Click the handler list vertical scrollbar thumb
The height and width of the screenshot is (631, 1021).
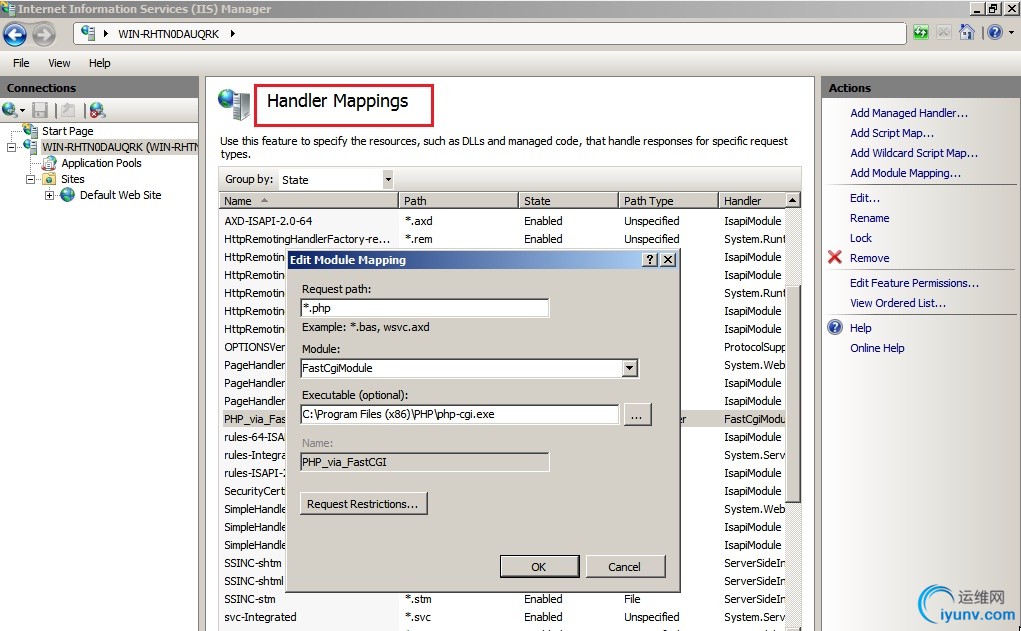(793, 394)
